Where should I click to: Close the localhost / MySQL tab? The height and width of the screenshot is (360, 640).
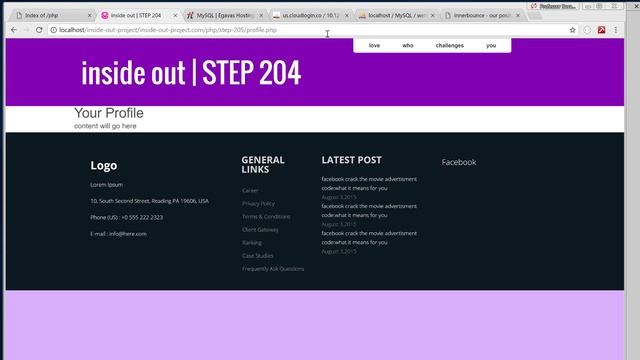[x=432, y=15]
